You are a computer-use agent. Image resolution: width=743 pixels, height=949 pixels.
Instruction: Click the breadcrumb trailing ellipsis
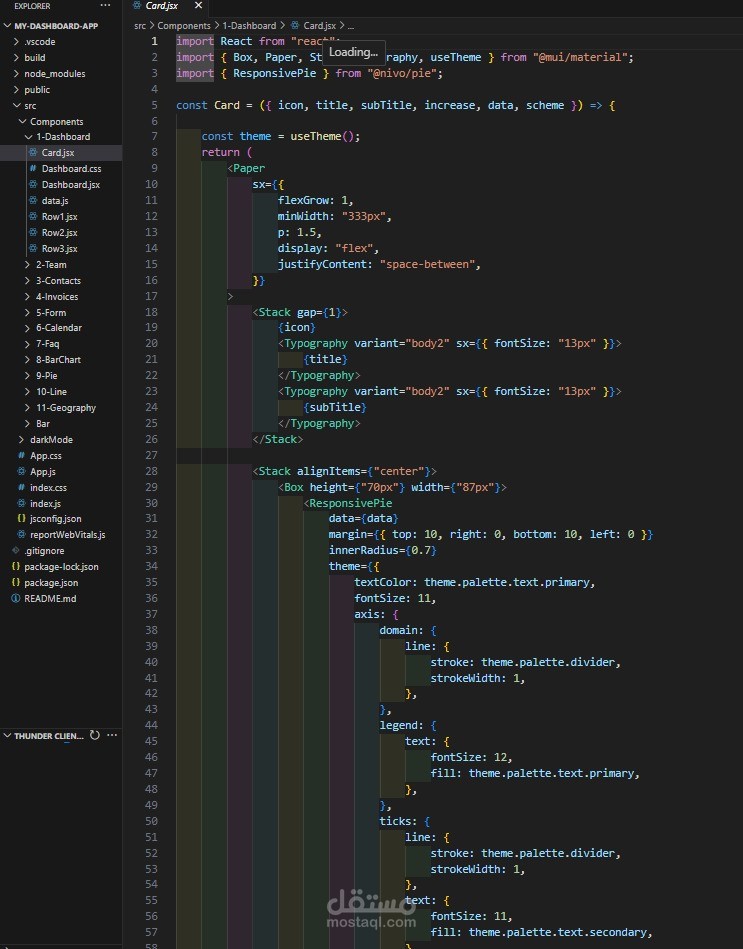point(351,26)
